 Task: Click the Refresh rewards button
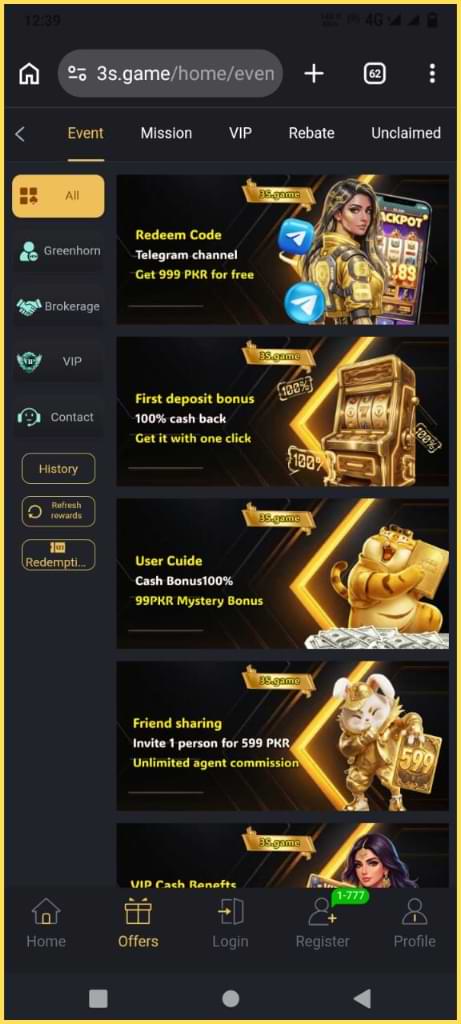(x=58, y=511)
